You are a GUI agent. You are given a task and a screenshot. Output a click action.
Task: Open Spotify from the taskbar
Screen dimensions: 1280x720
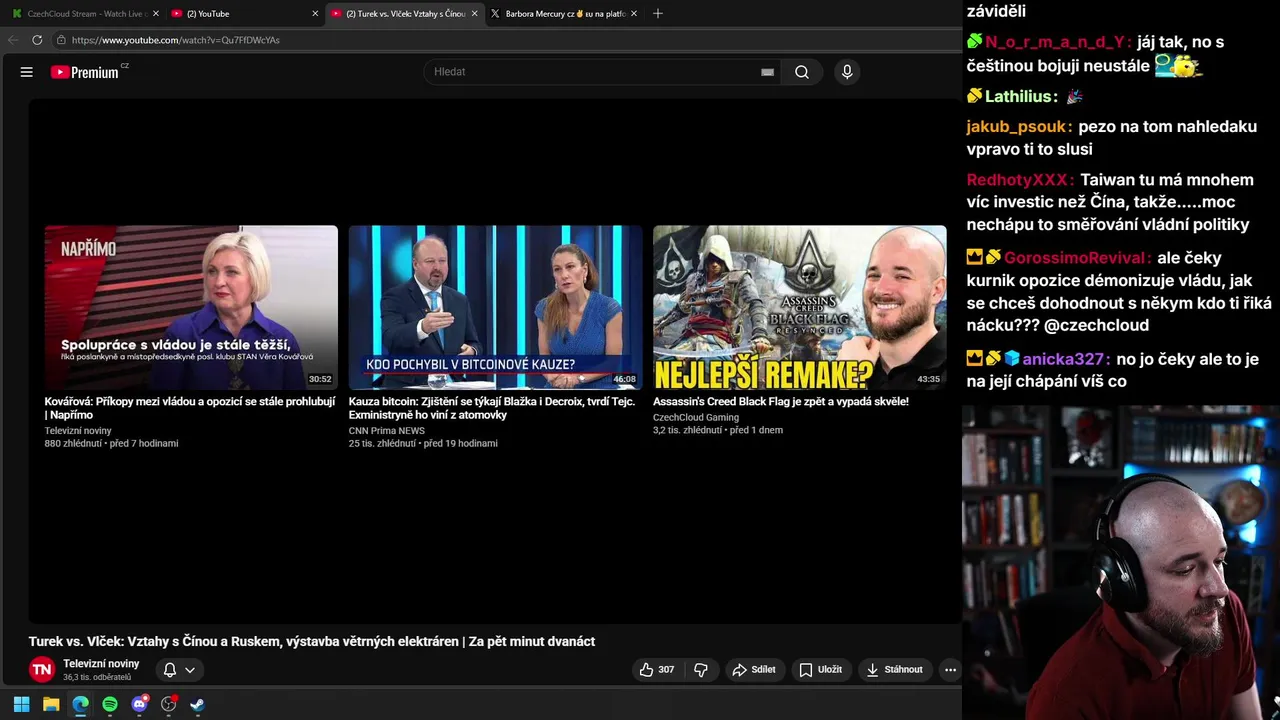(x=110, y=704)
